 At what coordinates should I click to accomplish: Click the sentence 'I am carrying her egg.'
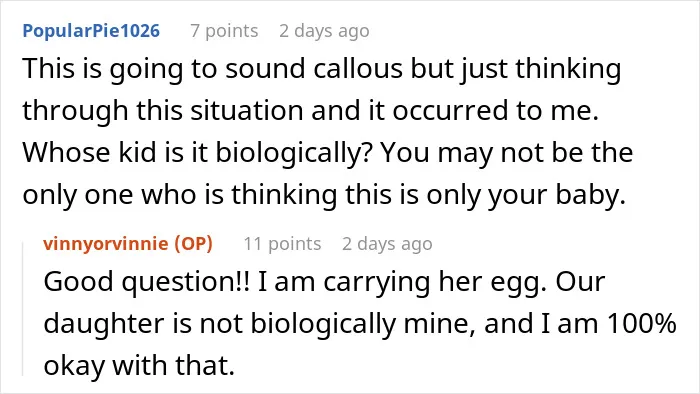point(402,282)
